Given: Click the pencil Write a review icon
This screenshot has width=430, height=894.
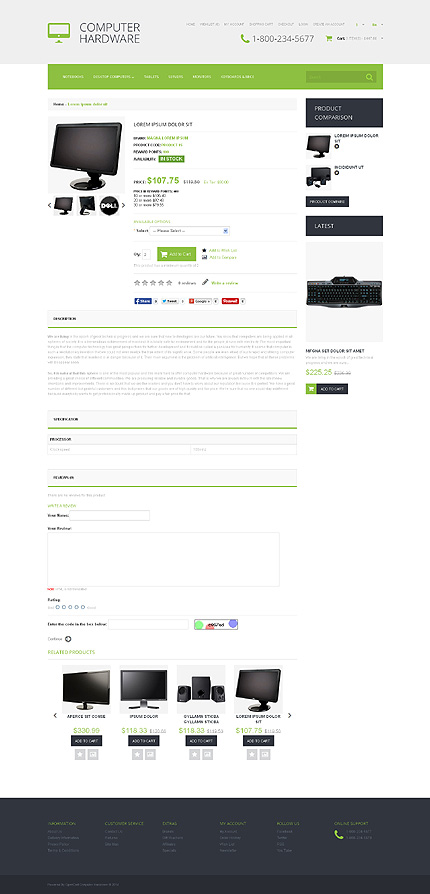Looking at the screenshot, I should click(x=205, y=282).
